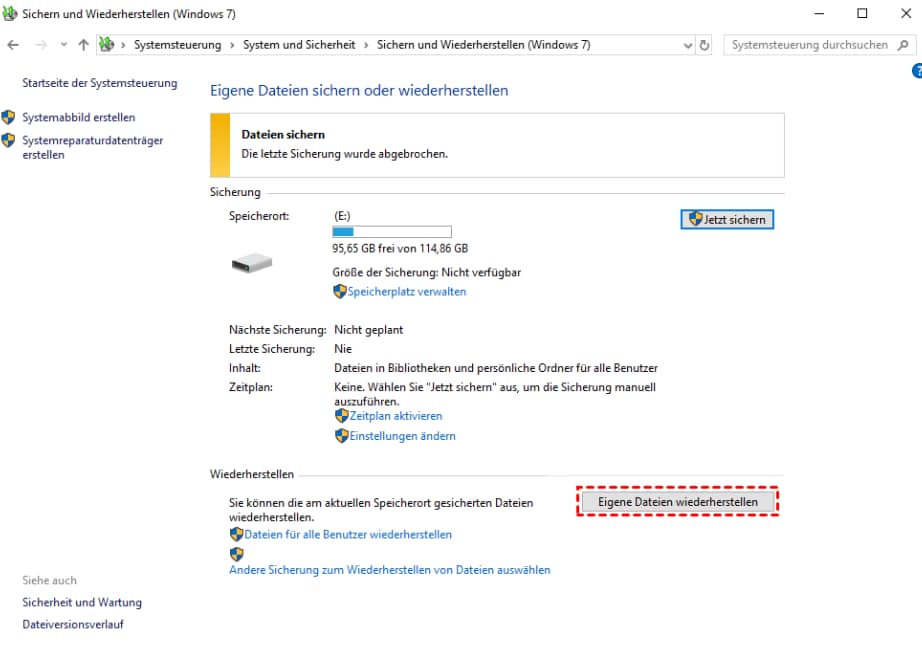Image resolution: width=922 pixels, height=647 pixels.
Task: Click the E: drive storage usage bar
Action: [x=391, y=232]
